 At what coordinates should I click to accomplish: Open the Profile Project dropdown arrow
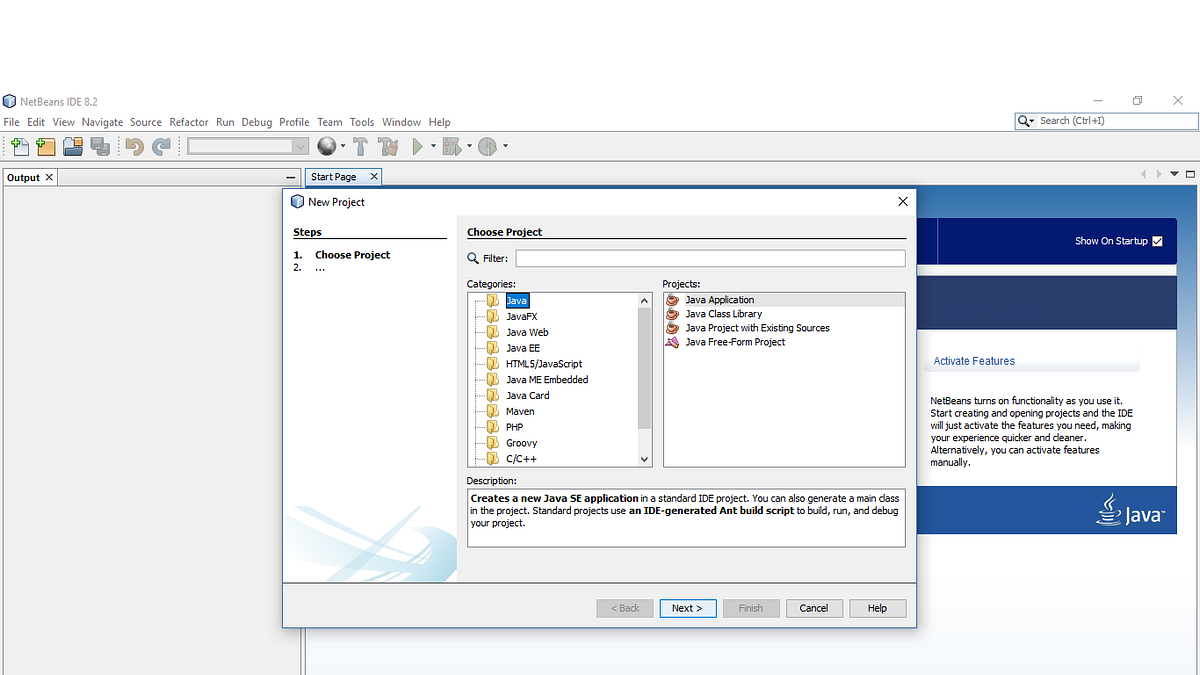point(505,146)
